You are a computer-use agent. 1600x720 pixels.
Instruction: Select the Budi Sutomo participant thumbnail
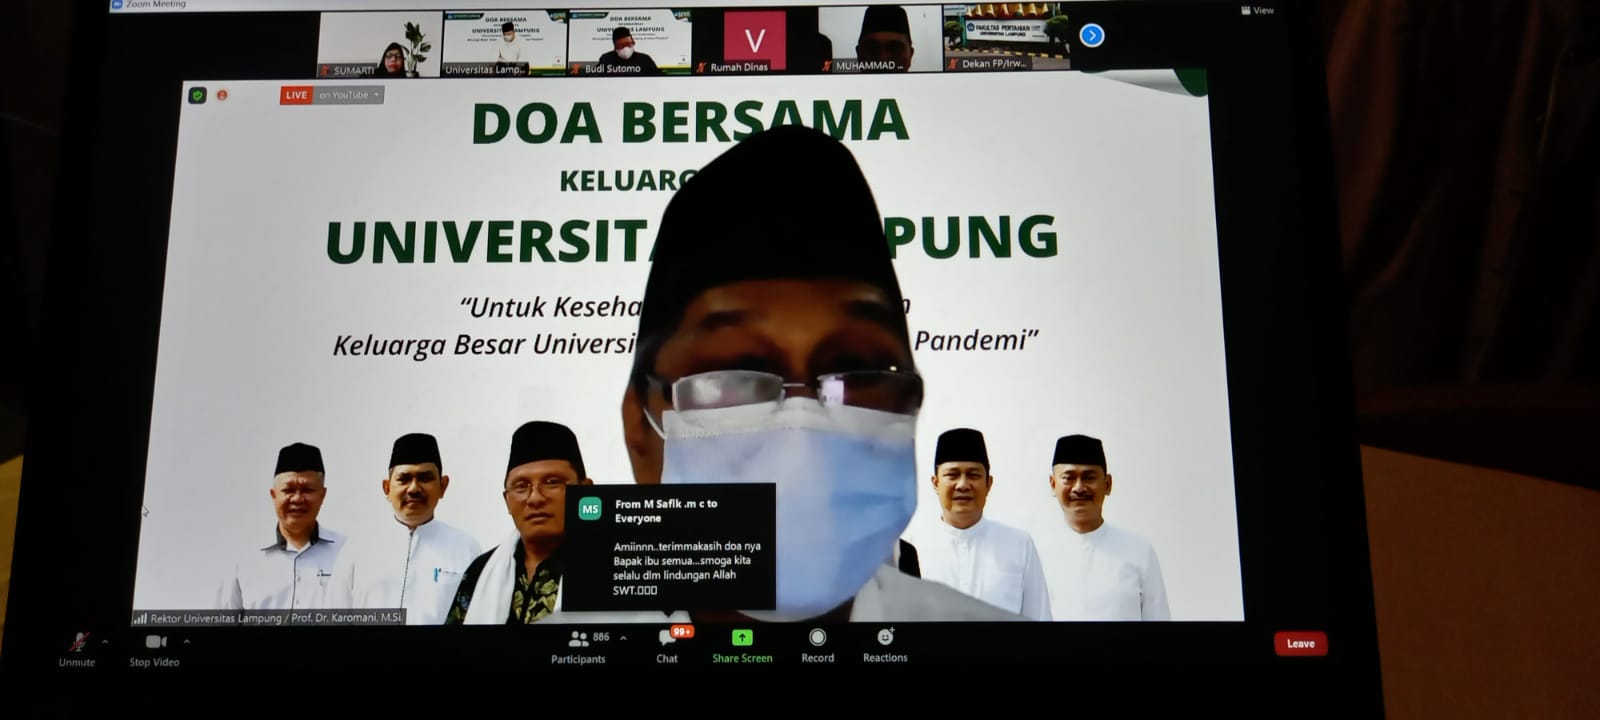click(x=630, y=42)
